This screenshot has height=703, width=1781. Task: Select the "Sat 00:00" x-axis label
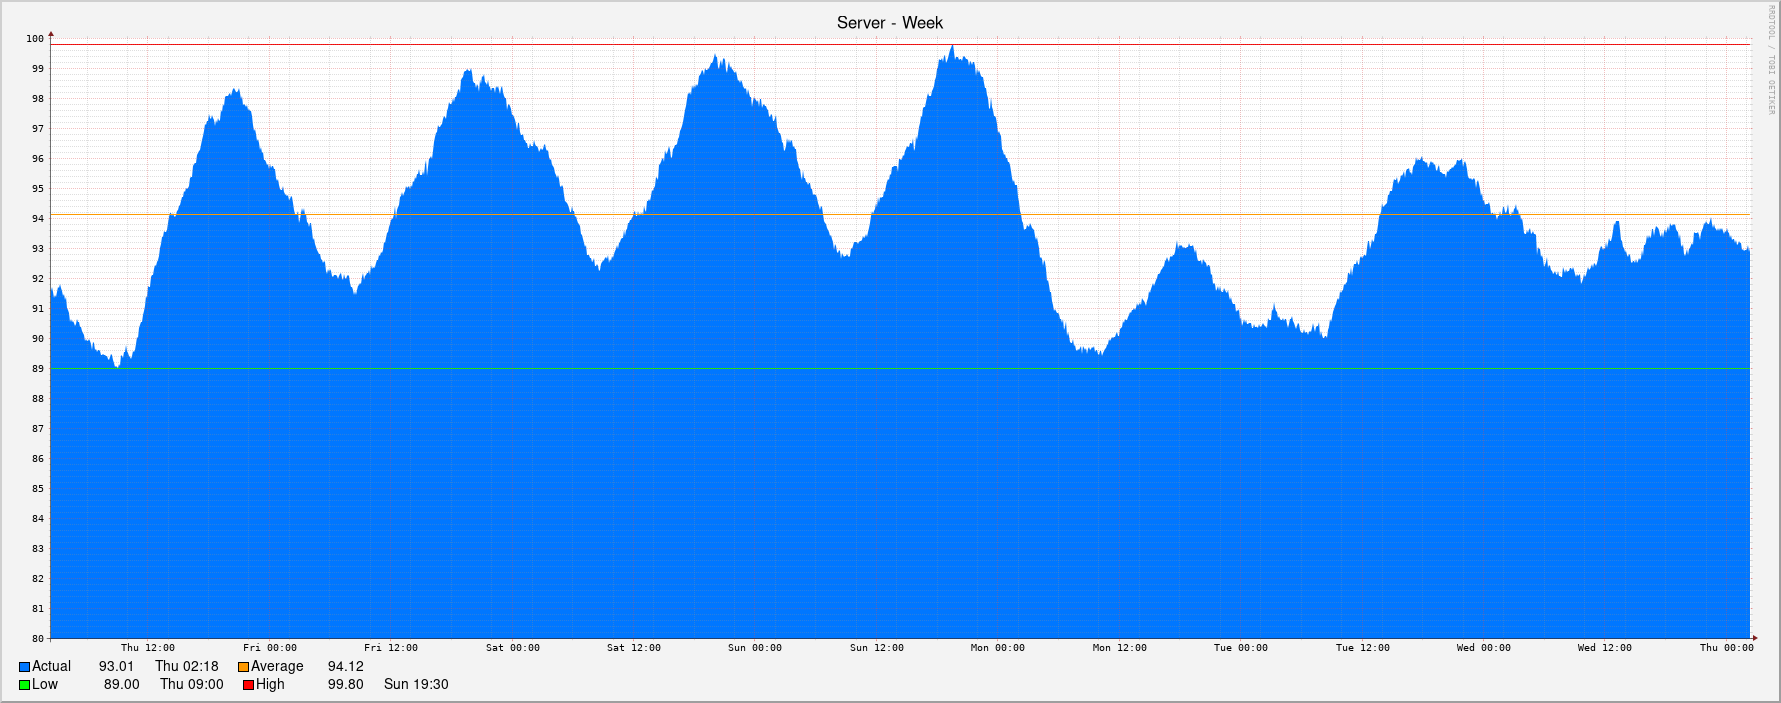pos(512,648)
